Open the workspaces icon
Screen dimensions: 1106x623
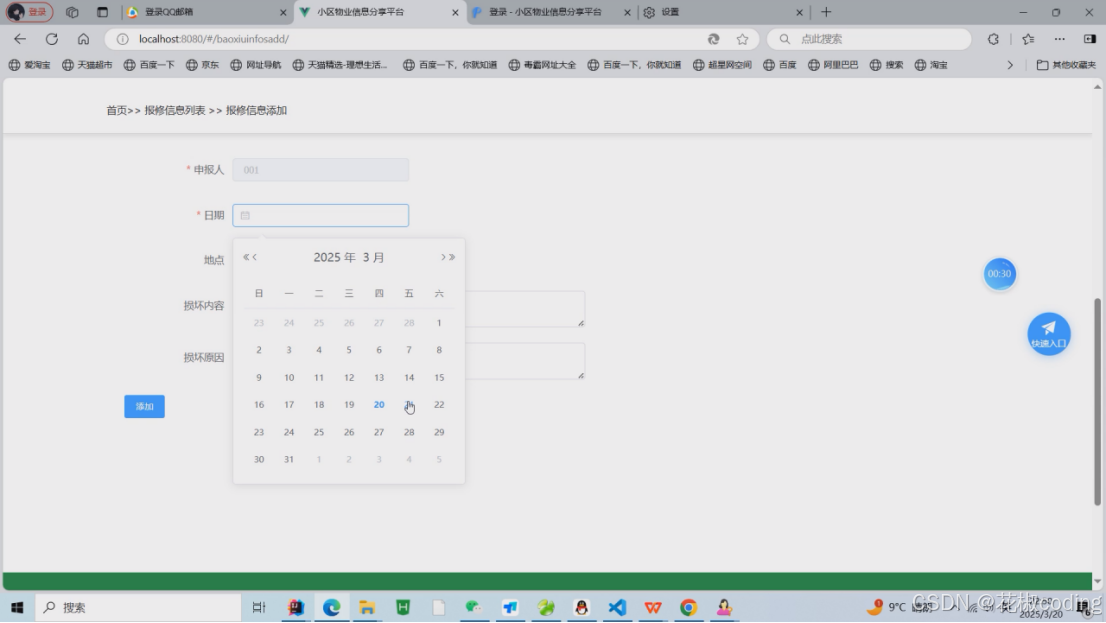pyautogui.click(x=72, y=12)
